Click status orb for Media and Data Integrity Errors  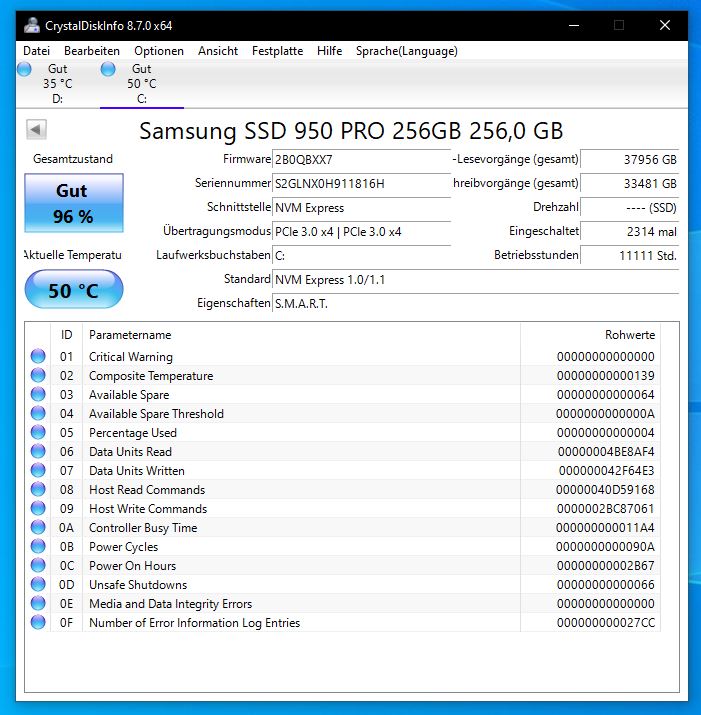coord(38,603)
